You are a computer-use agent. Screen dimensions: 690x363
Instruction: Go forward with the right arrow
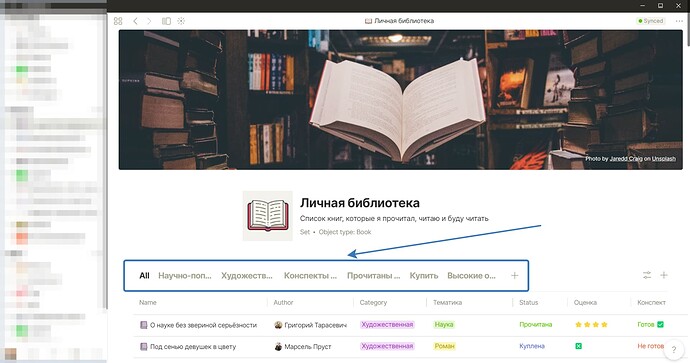(x=149, y=21)
